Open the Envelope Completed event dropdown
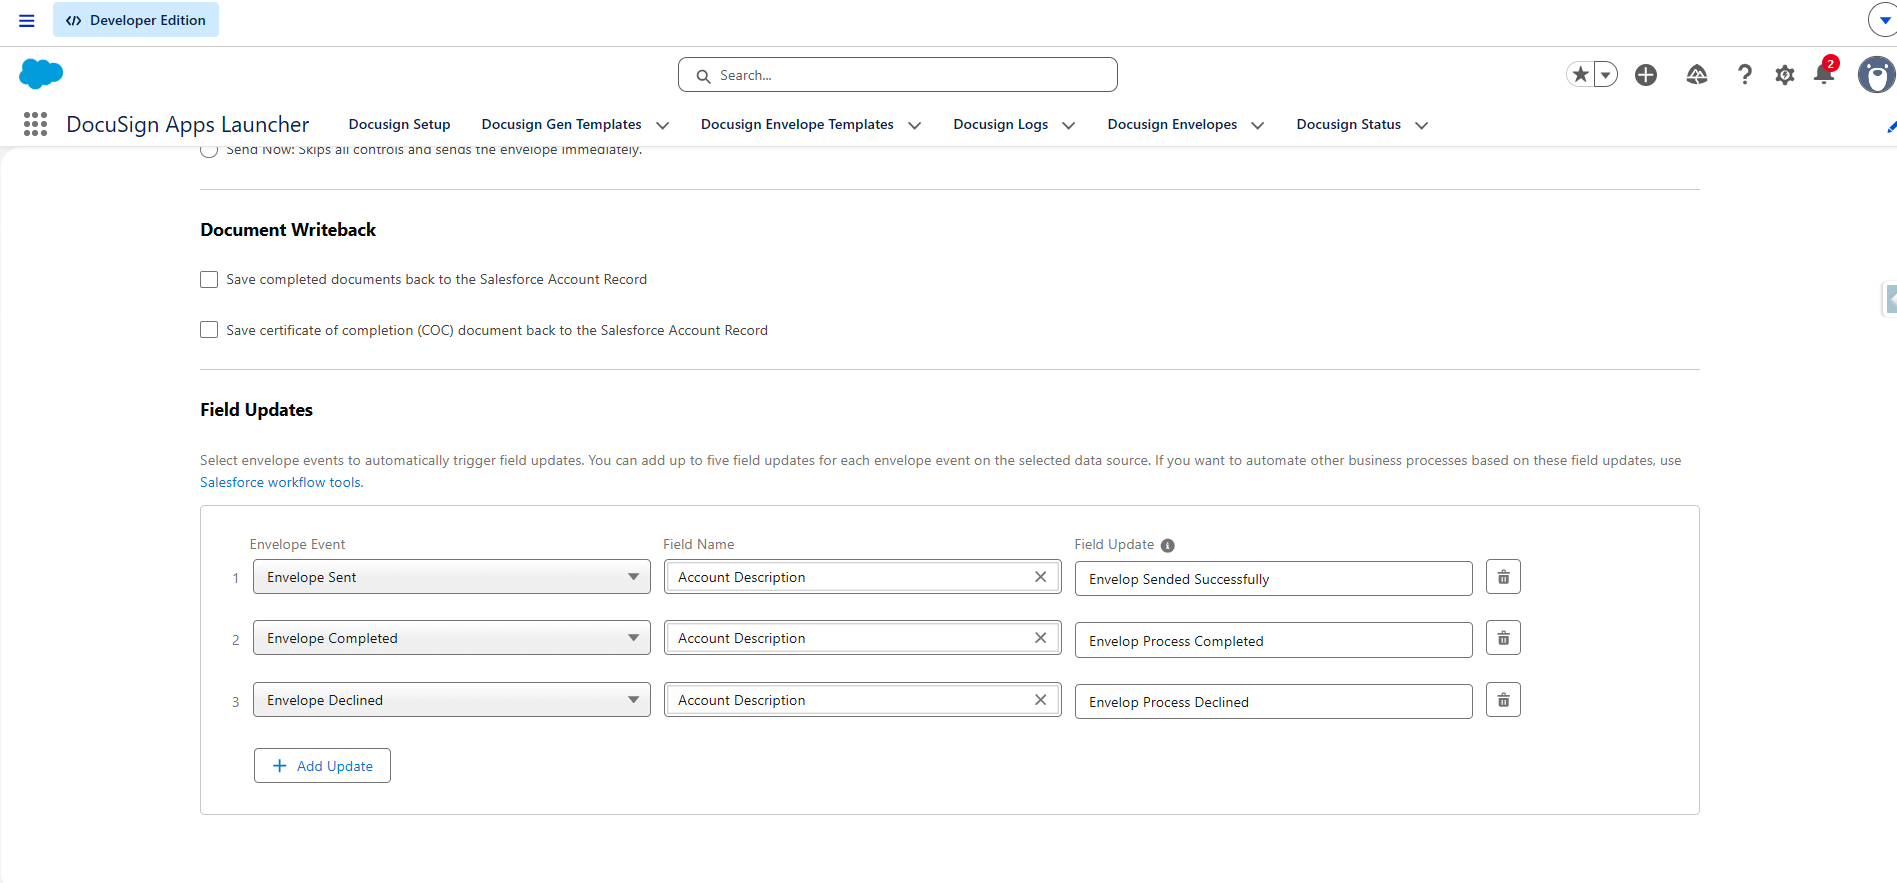Screen dimensions: 1897x883 click(x=451, y=638)
